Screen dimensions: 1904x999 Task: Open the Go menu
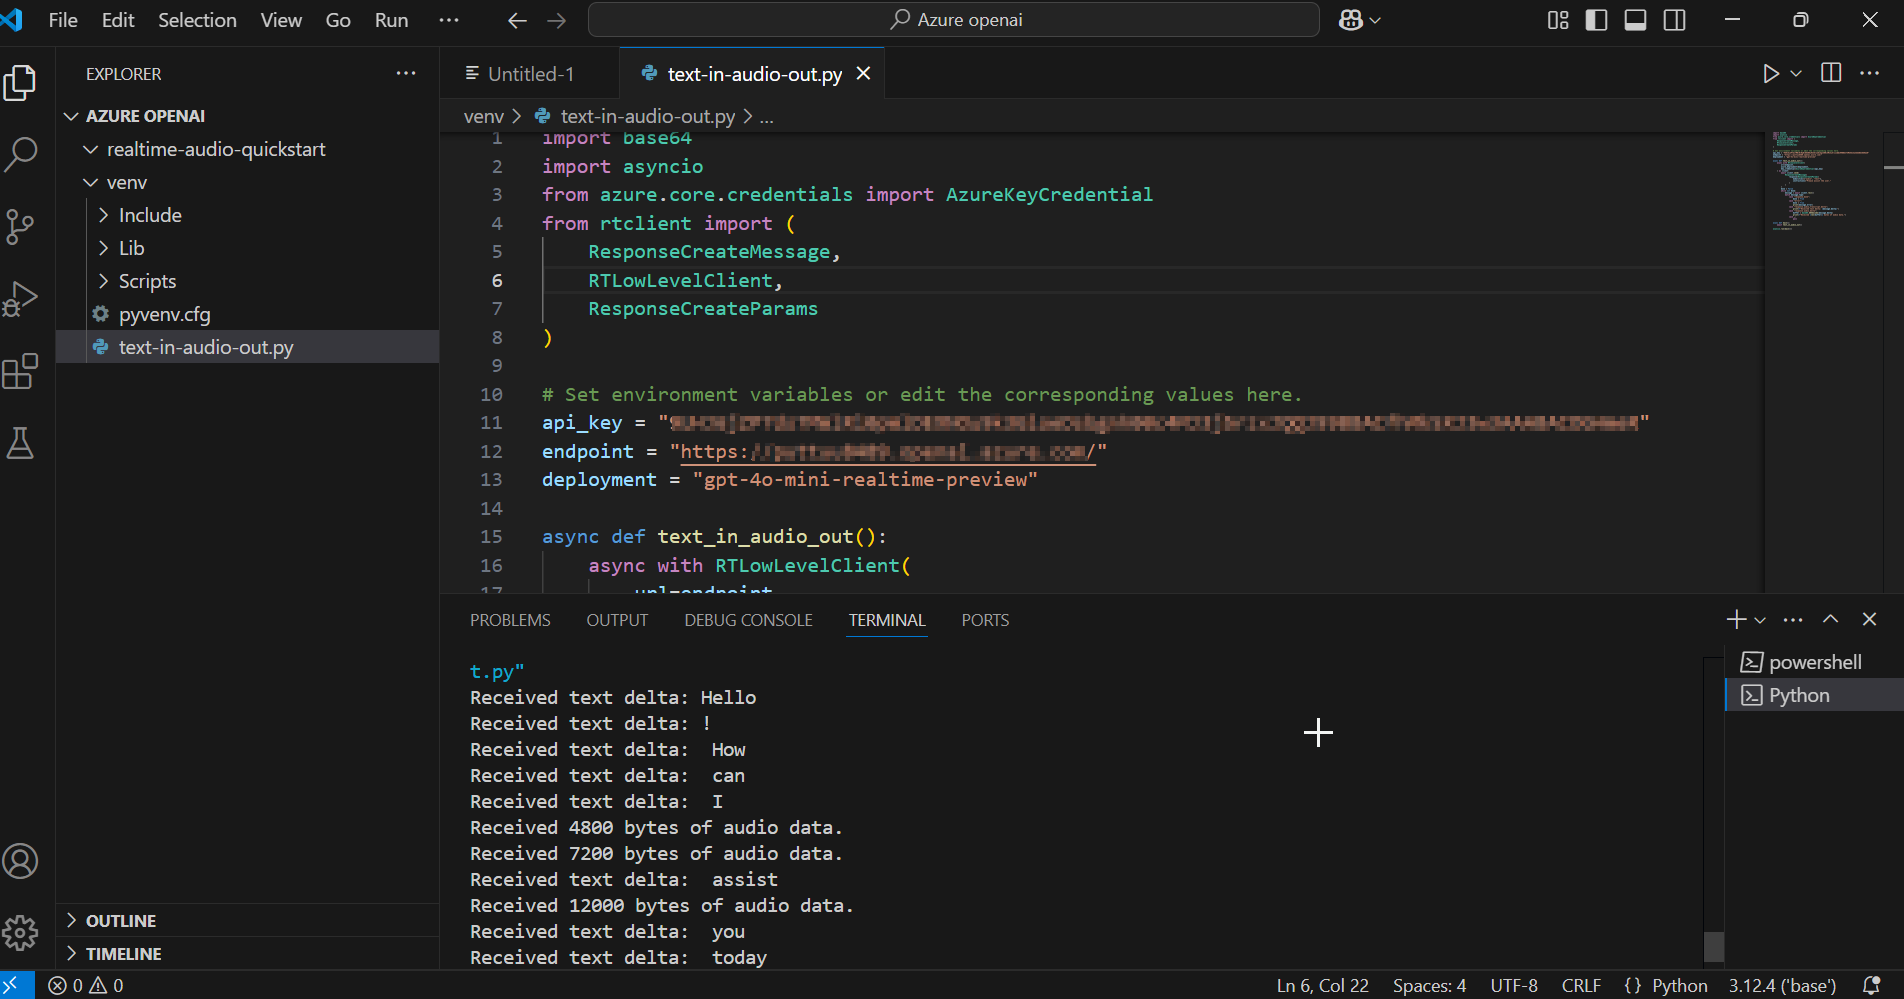338,20
